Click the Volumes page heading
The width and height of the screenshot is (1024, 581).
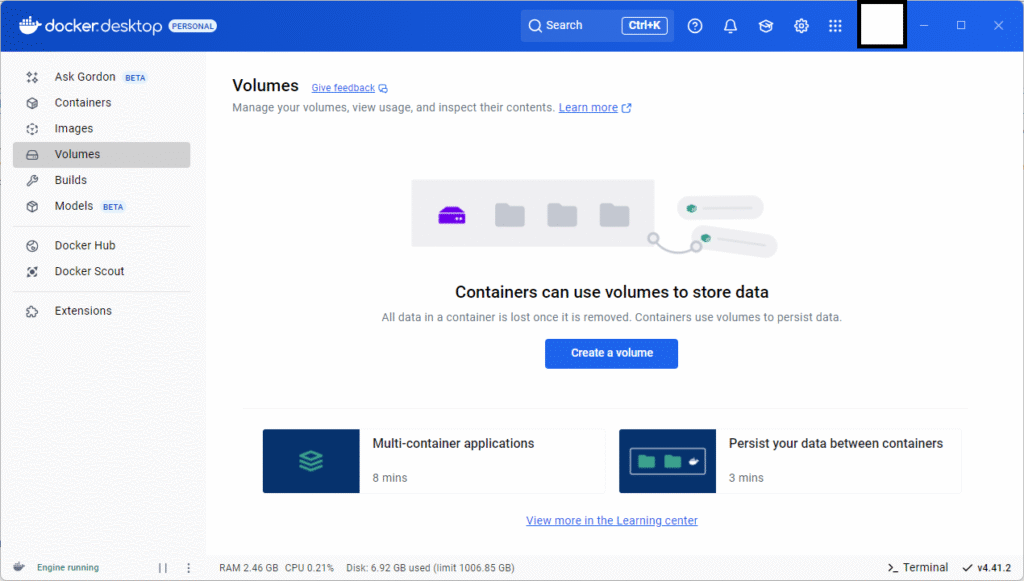point(265,86)
